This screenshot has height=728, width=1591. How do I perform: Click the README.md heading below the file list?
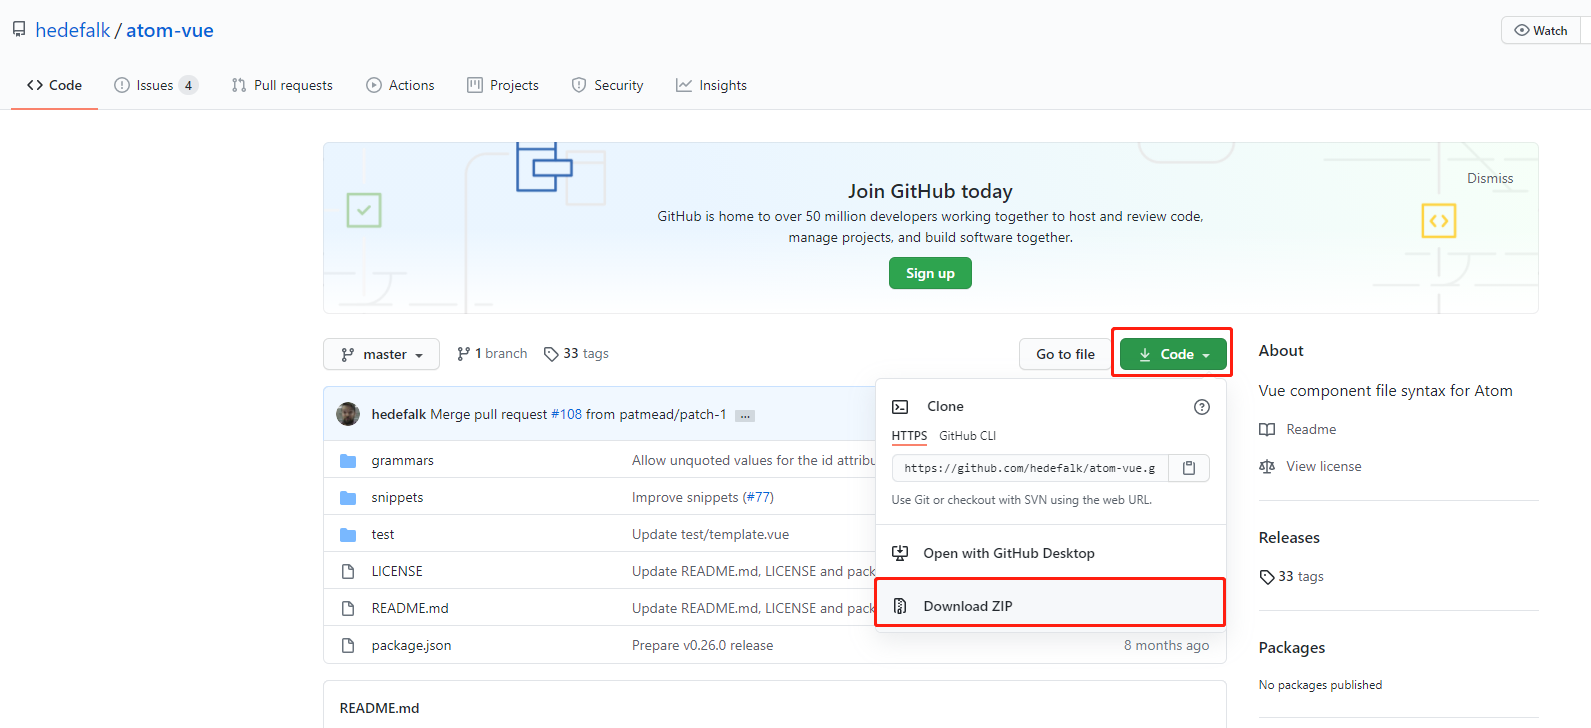379,708
